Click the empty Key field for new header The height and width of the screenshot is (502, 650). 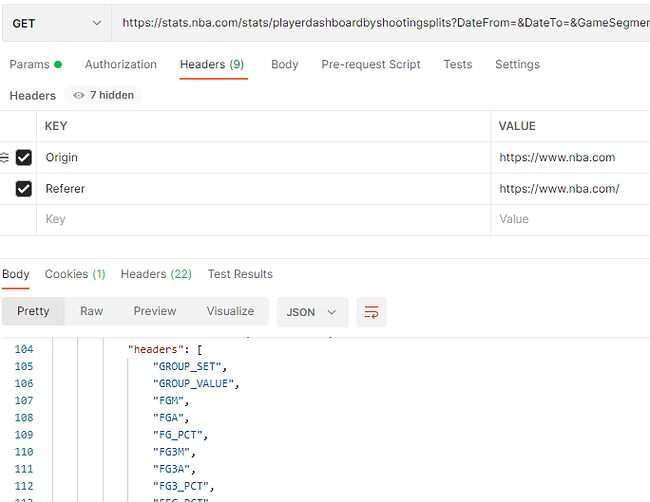(x=260, y=219)
